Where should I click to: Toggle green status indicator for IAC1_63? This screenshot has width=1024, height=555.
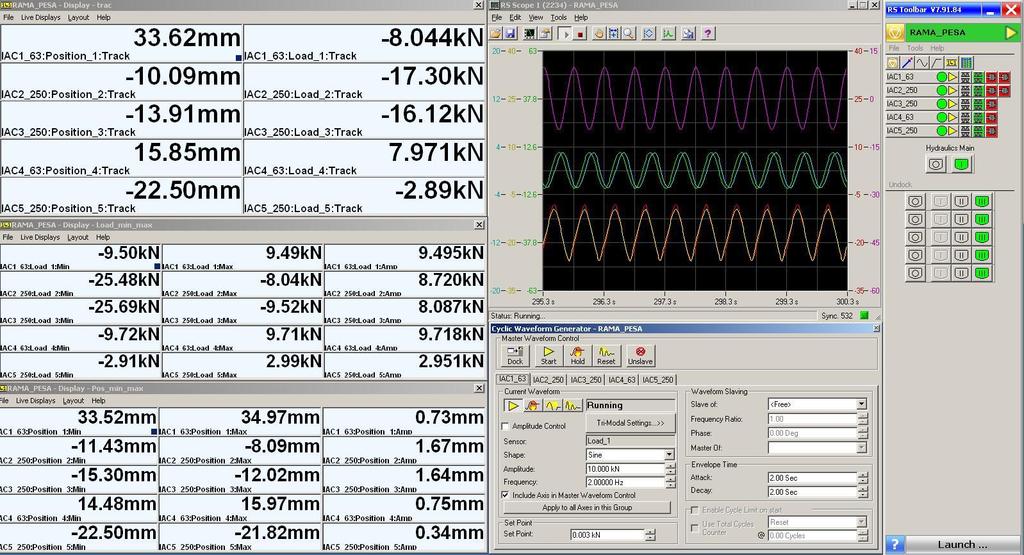pos(941,77)
